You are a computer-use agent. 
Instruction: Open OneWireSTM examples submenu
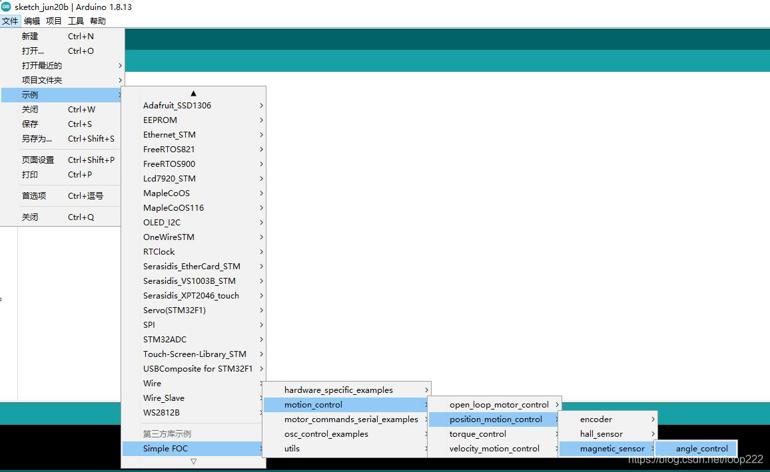193,237
